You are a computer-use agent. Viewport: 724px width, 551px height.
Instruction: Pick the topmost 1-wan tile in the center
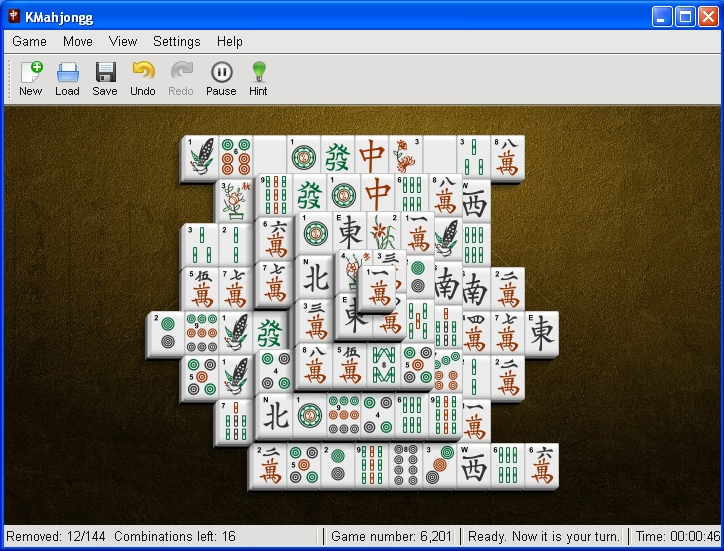pyautogui.click(x=380, y=290)
